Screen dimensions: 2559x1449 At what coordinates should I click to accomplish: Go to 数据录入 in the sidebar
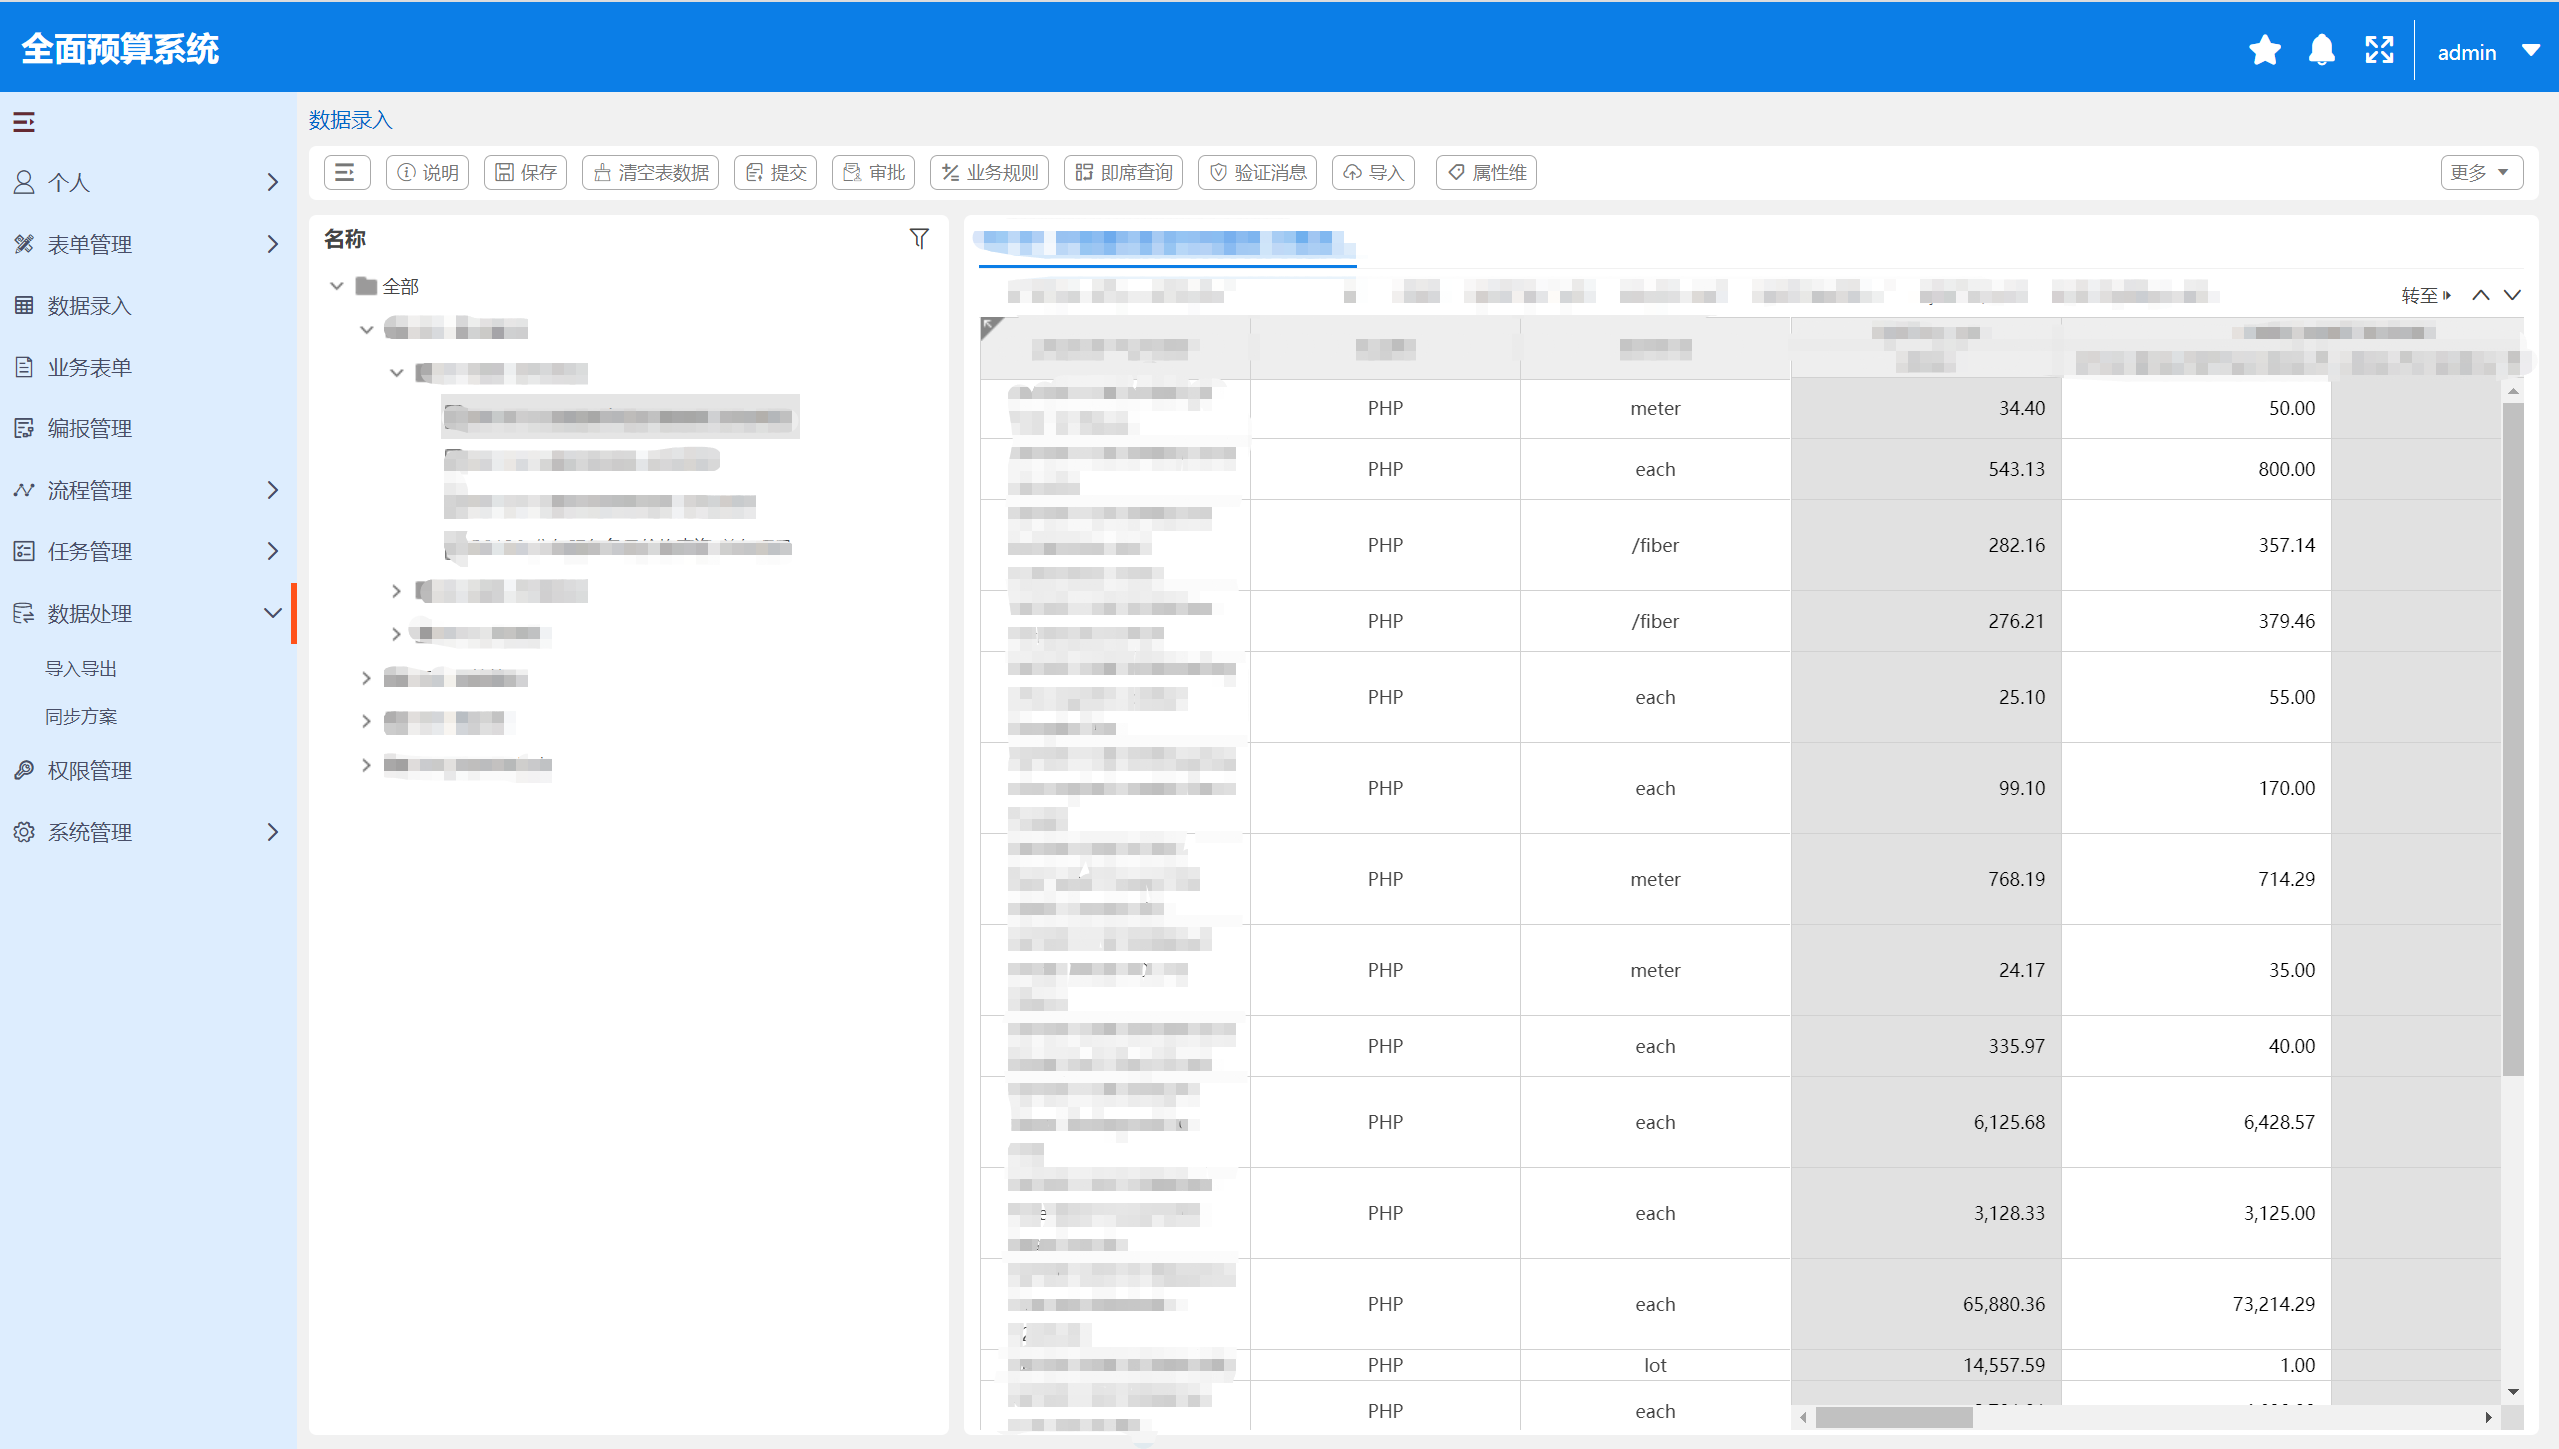click(148, 305)
